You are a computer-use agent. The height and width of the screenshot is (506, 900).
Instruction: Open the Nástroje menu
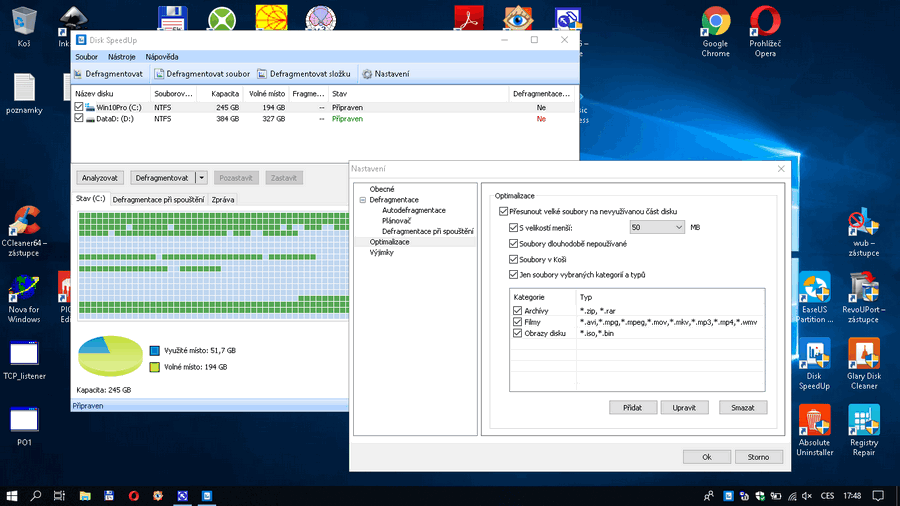[121, 57]
